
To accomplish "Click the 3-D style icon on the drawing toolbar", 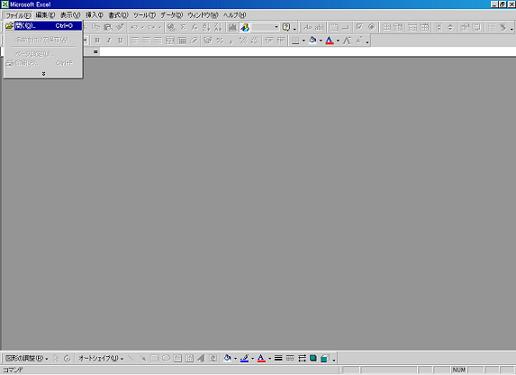I will point(324,358).
